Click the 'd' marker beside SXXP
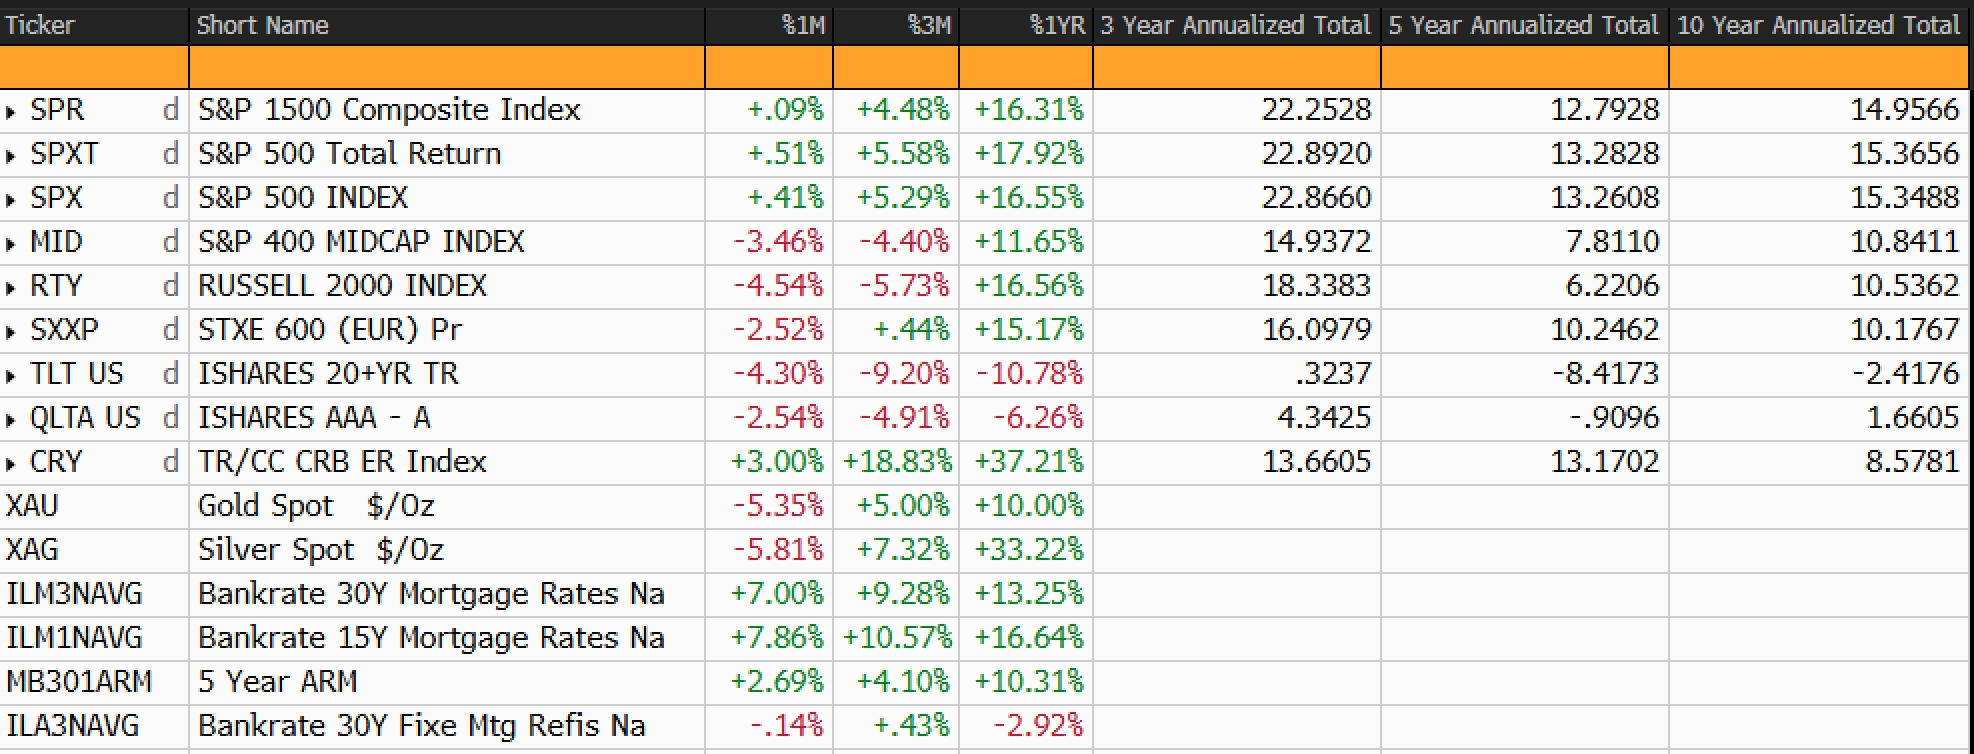The image size is (1974, 754). [x=170, y=329]
